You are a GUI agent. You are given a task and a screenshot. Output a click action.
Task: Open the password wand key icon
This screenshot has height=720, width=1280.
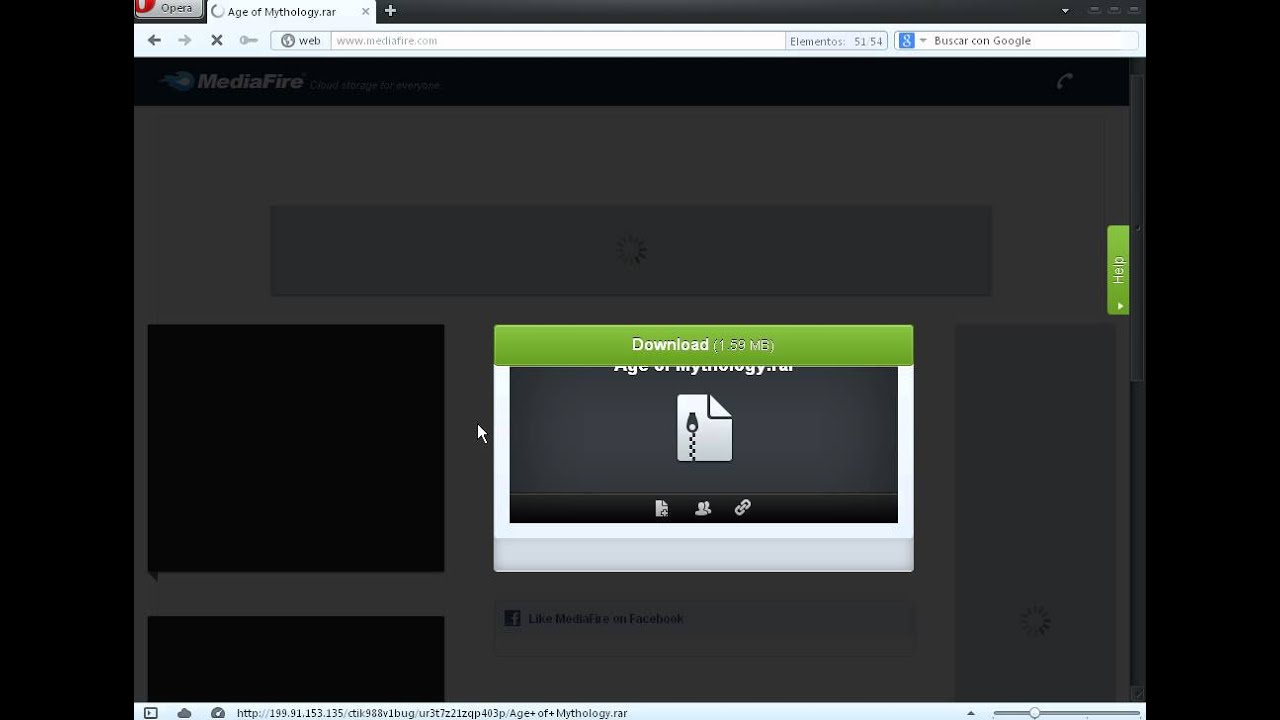click(248, 40)
